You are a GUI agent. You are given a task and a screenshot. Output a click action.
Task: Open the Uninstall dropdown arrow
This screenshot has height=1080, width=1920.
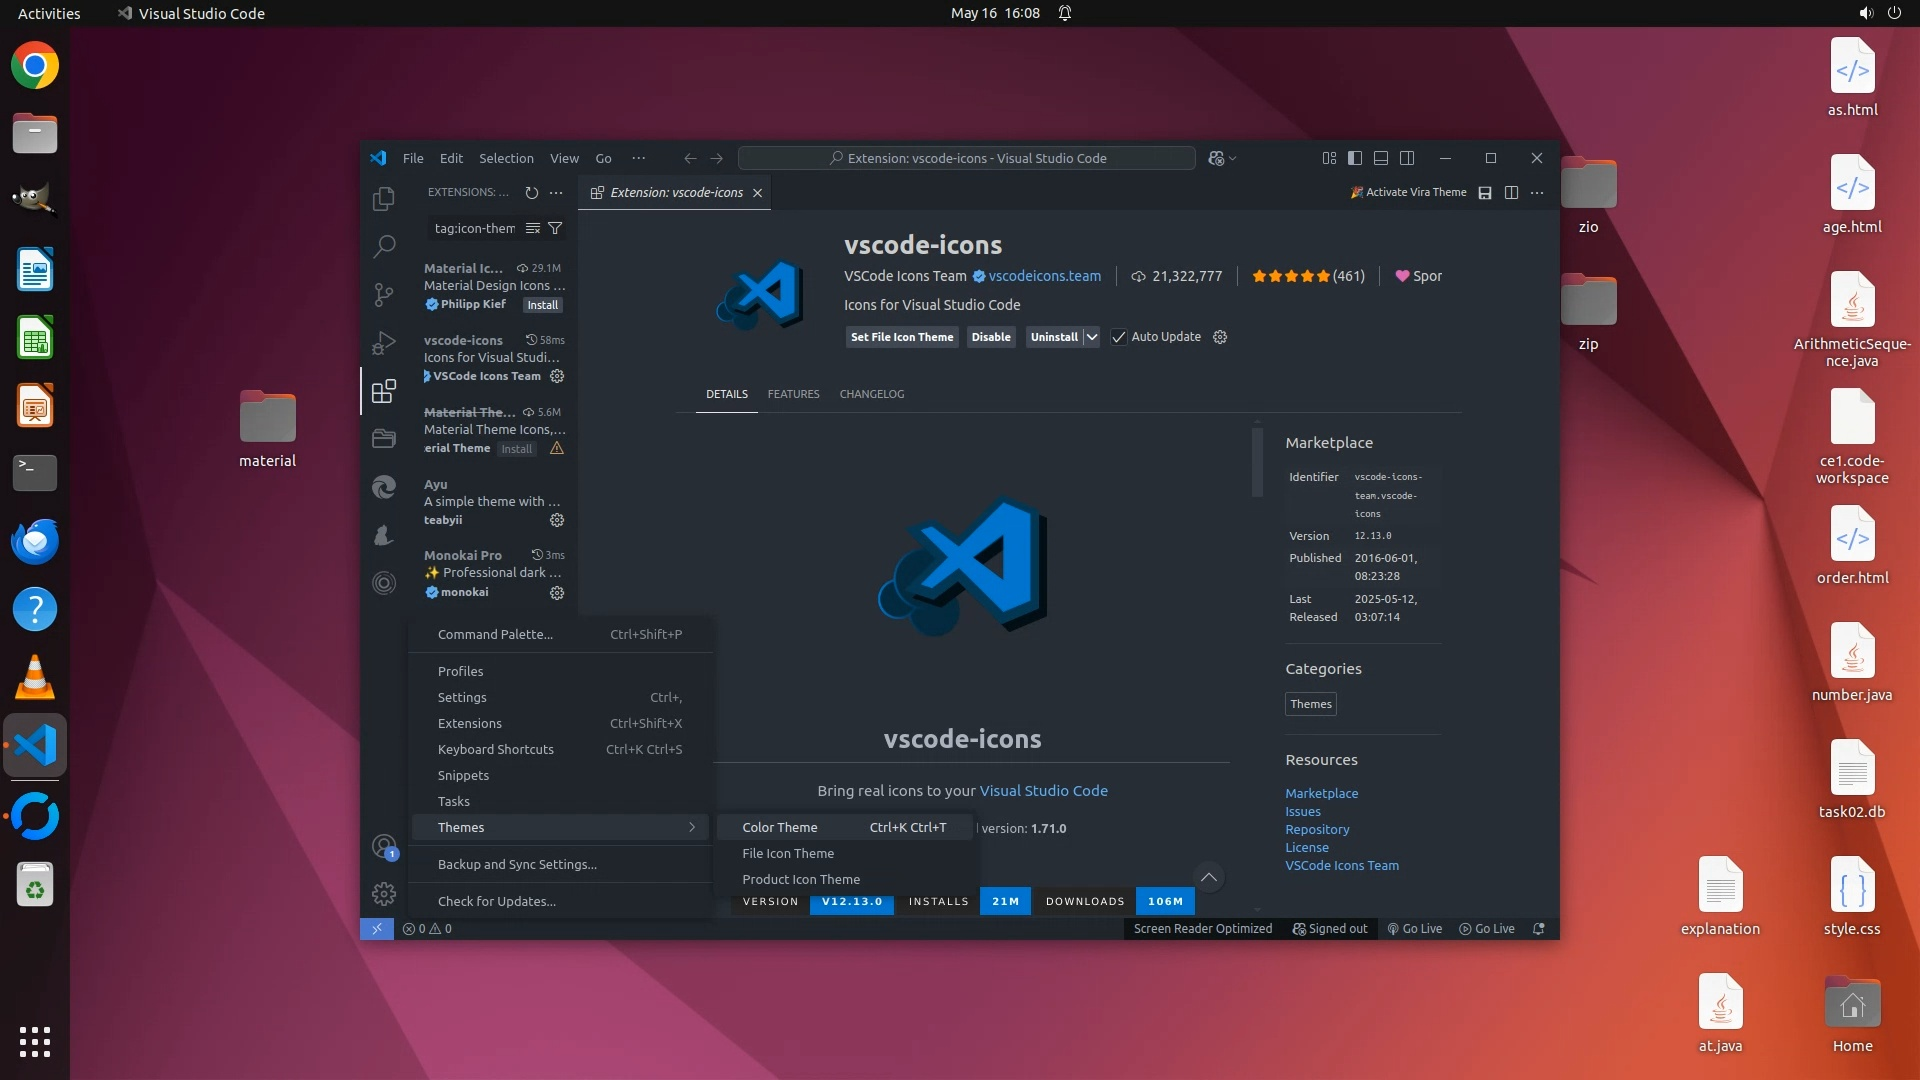[x=1092, y=337]
